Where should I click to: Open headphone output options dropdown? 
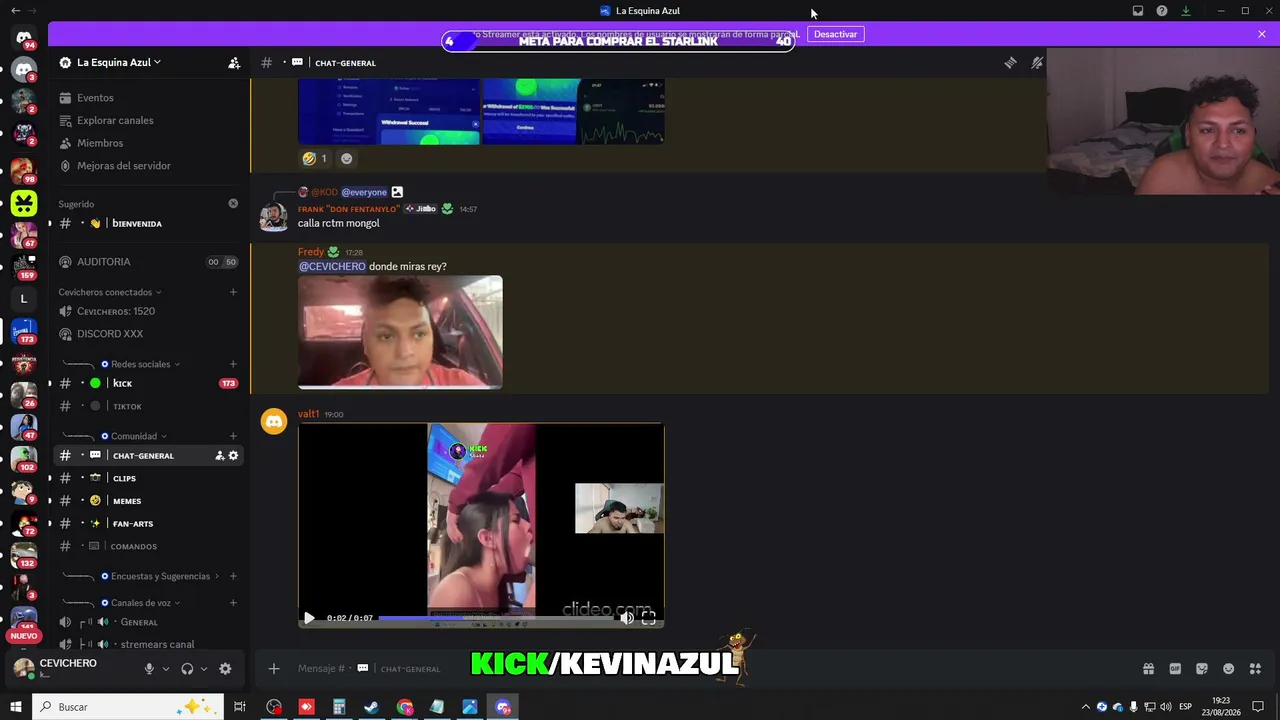point(204,669)
